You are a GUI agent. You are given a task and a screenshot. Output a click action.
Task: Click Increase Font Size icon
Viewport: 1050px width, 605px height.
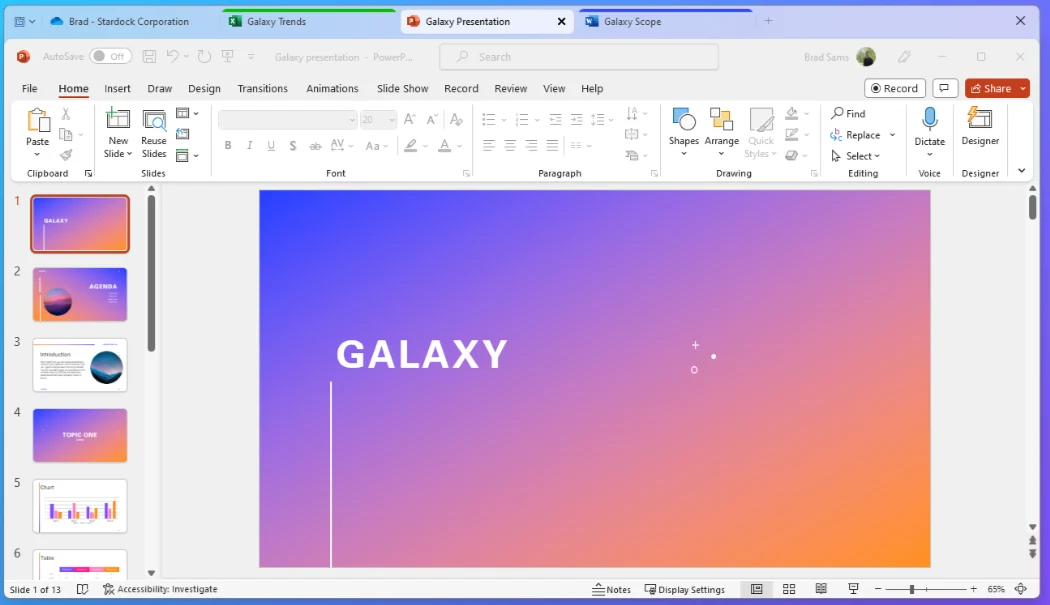410,119
